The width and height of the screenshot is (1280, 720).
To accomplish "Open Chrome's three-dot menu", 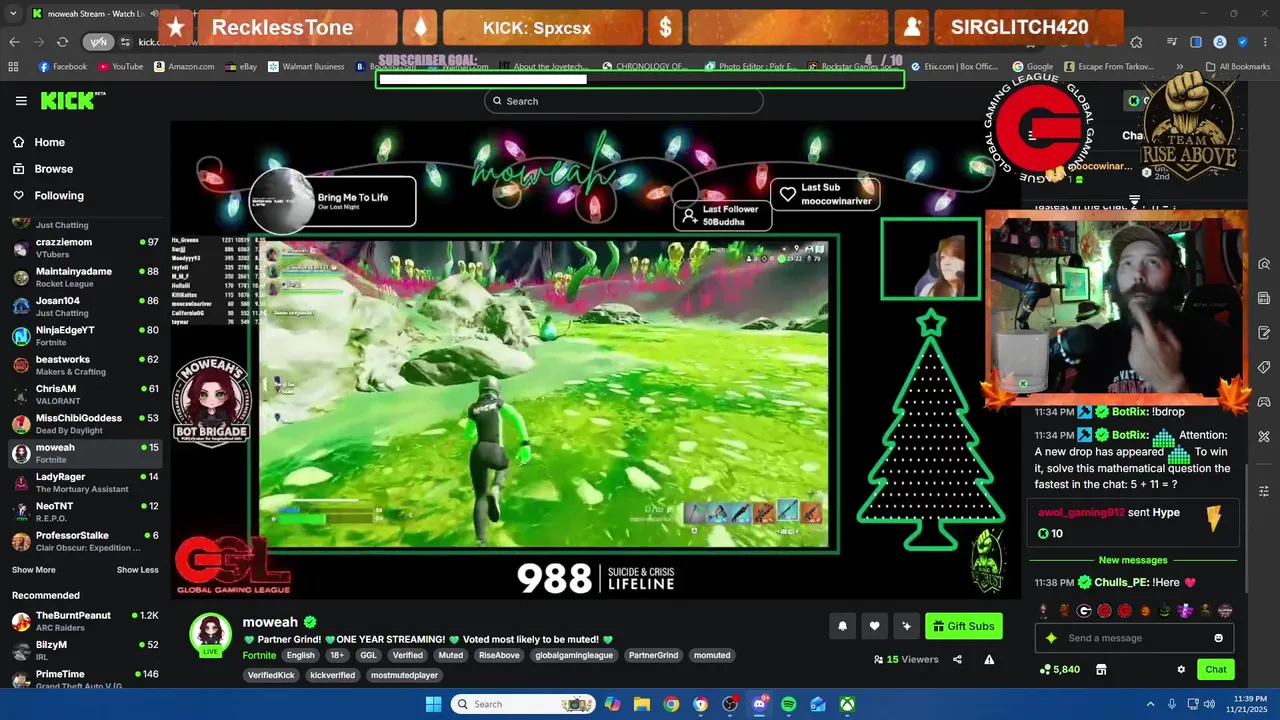I will [x=1266, y=42].
